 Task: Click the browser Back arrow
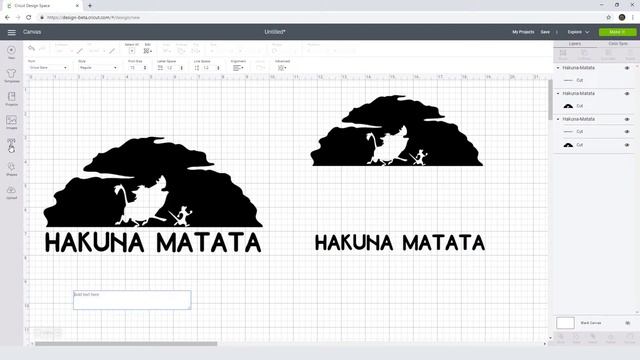click(x=7, y=18)
